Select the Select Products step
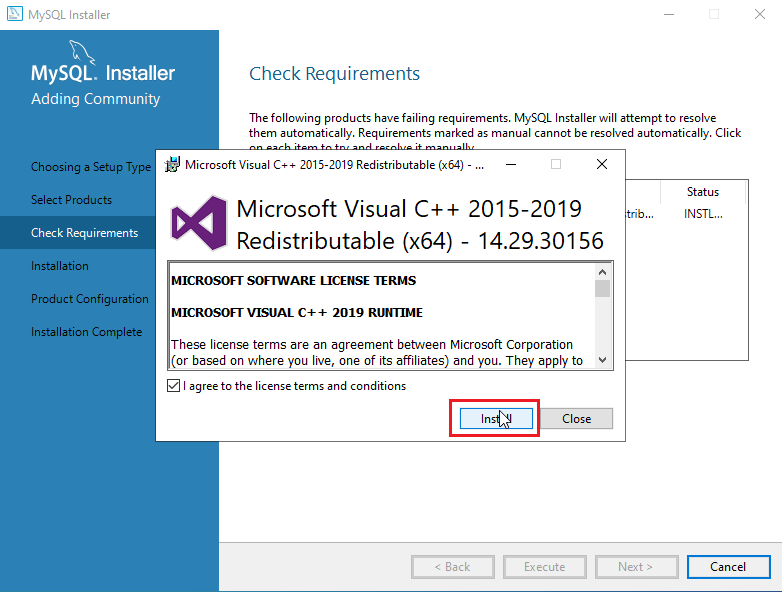Viewport: 782px width, 592px height. (x=71, y=199)
